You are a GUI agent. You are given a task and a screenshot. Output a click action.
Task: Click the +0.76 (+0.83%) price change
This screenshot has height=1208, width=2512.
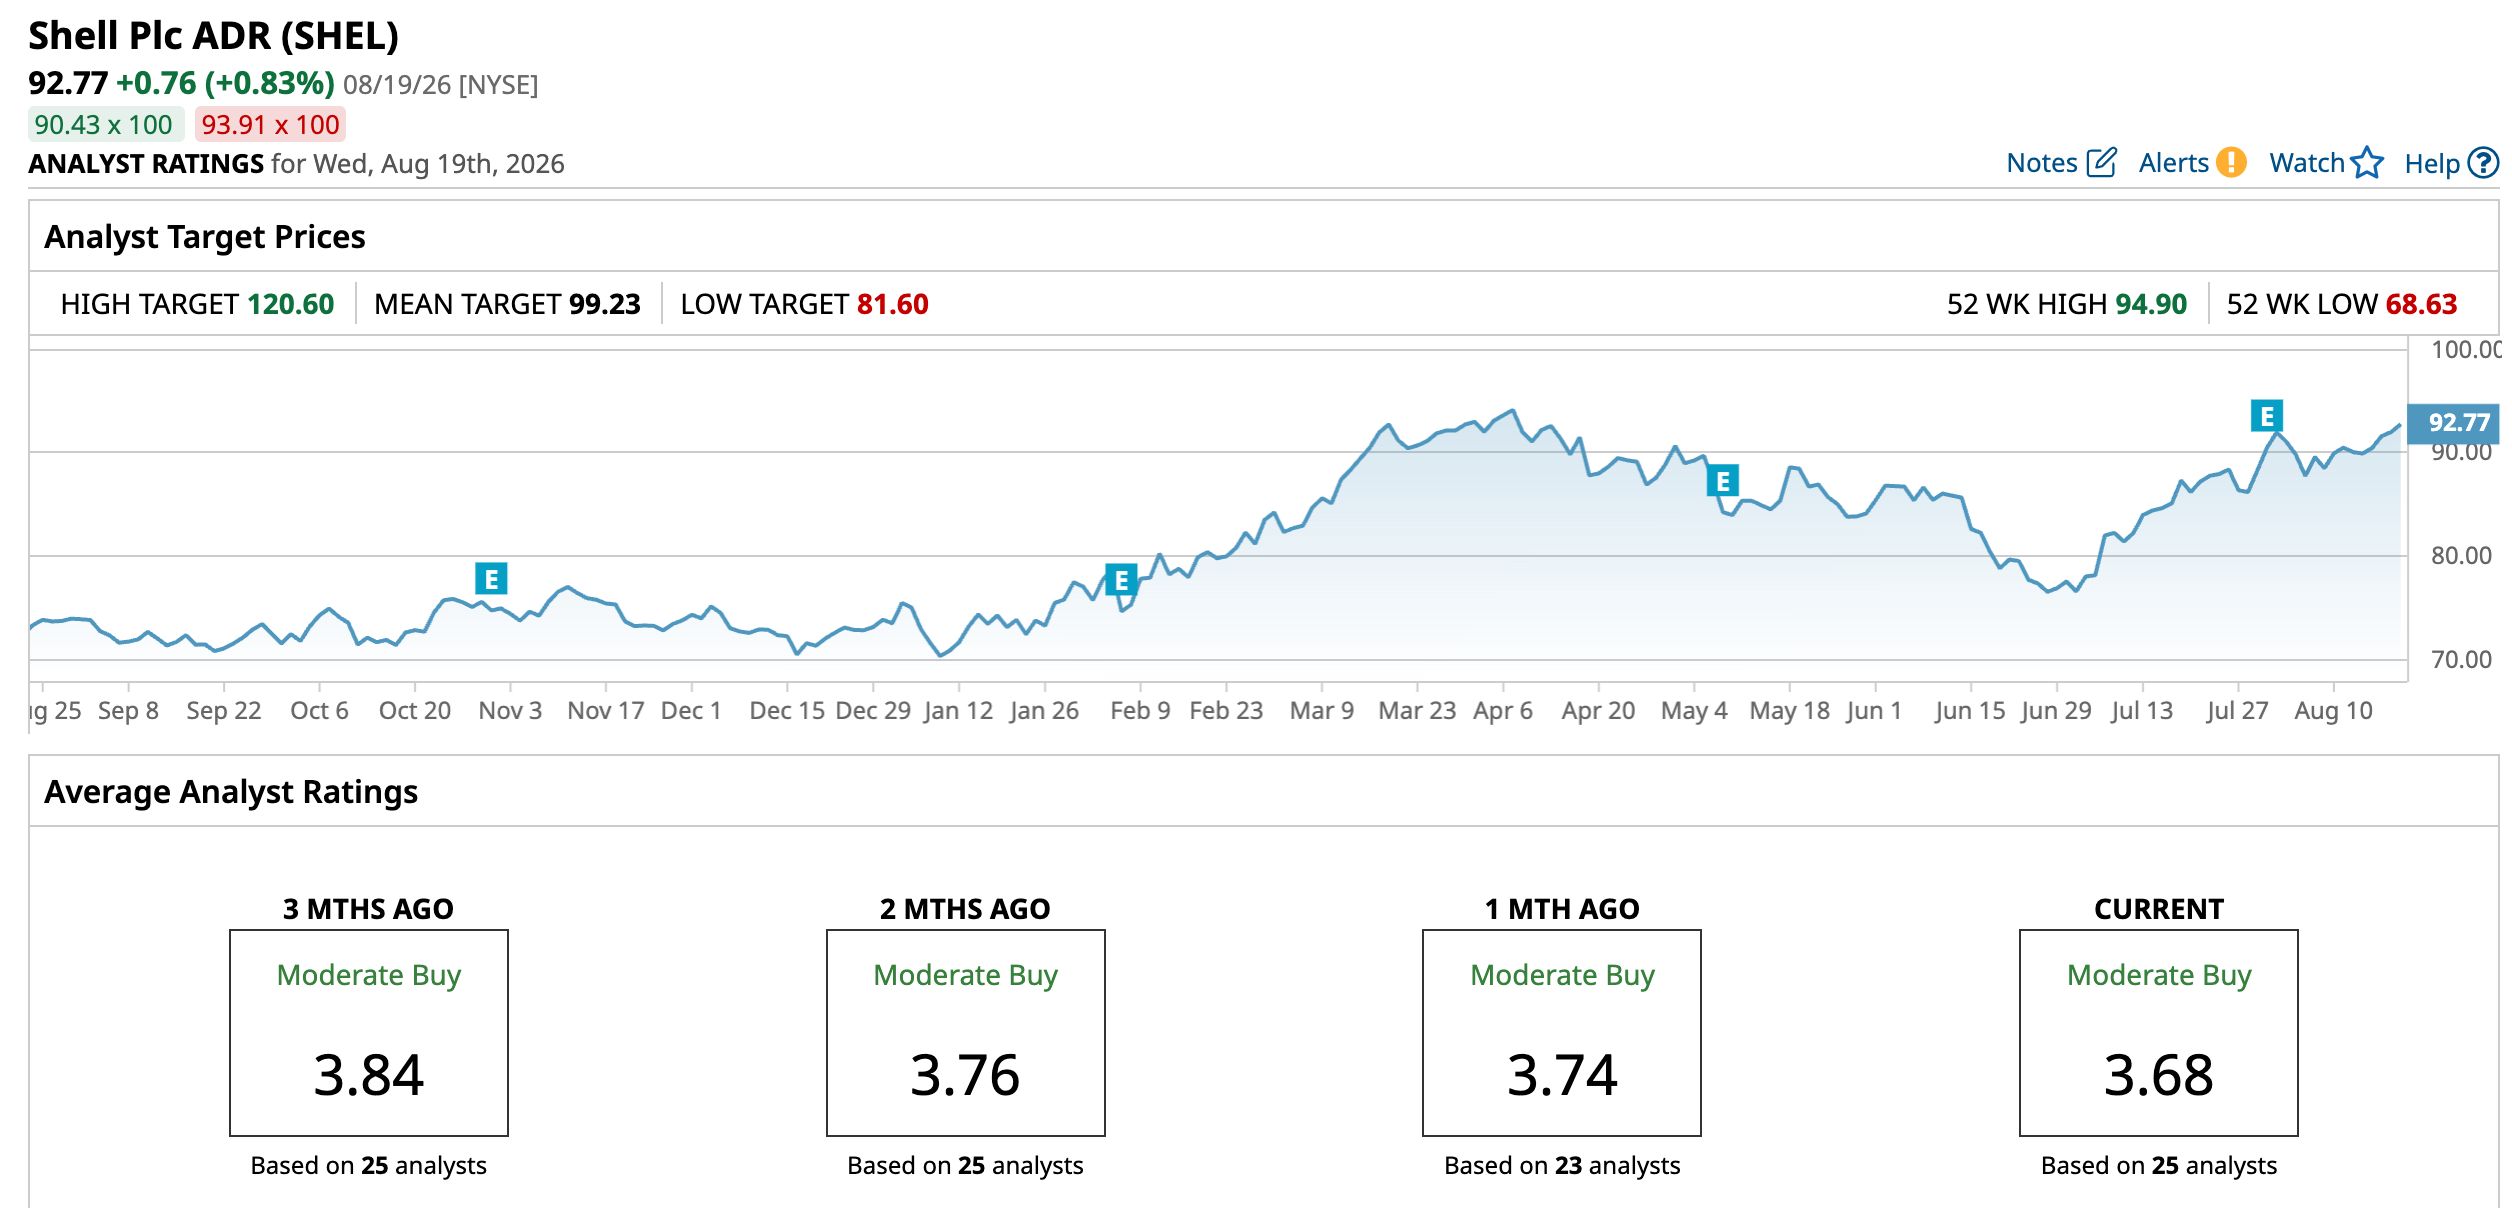click(225, 83)
